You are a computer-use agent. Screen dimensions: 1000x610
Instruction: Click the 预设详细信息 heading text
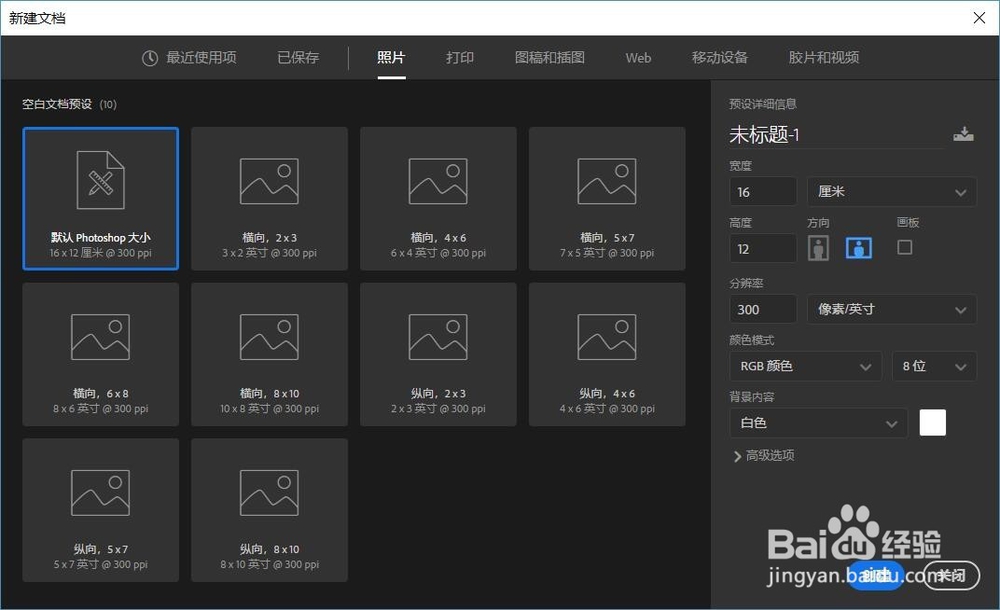pos(763,104)
